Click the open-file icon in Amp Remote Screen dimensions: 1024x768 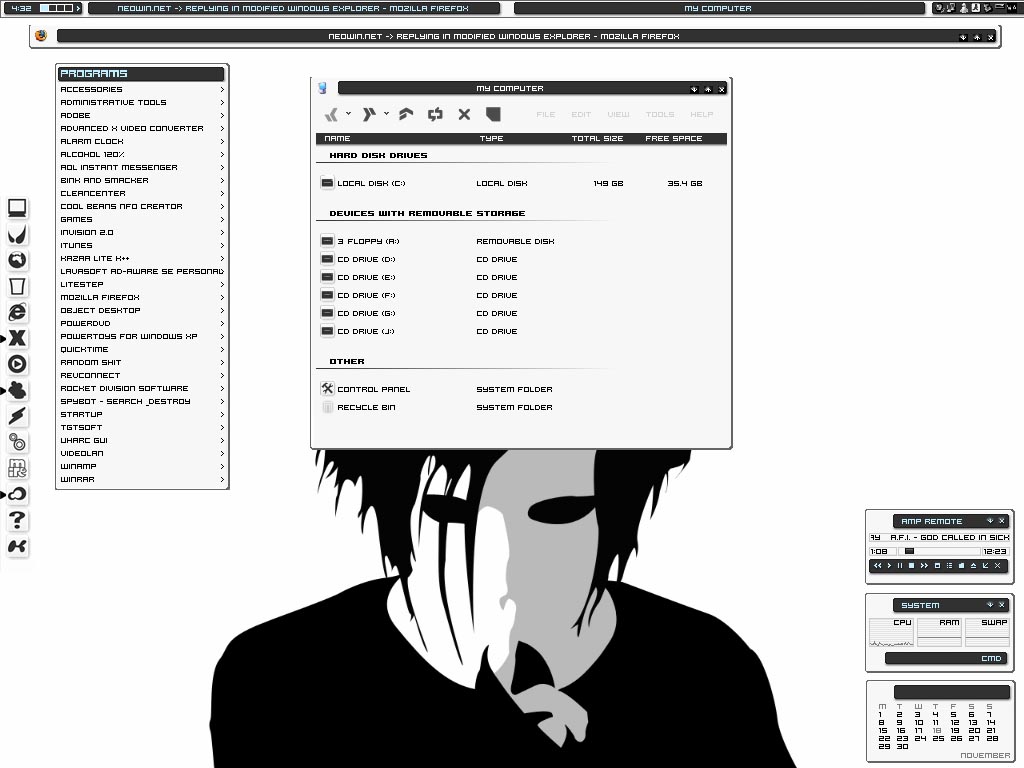coord(961,566)
